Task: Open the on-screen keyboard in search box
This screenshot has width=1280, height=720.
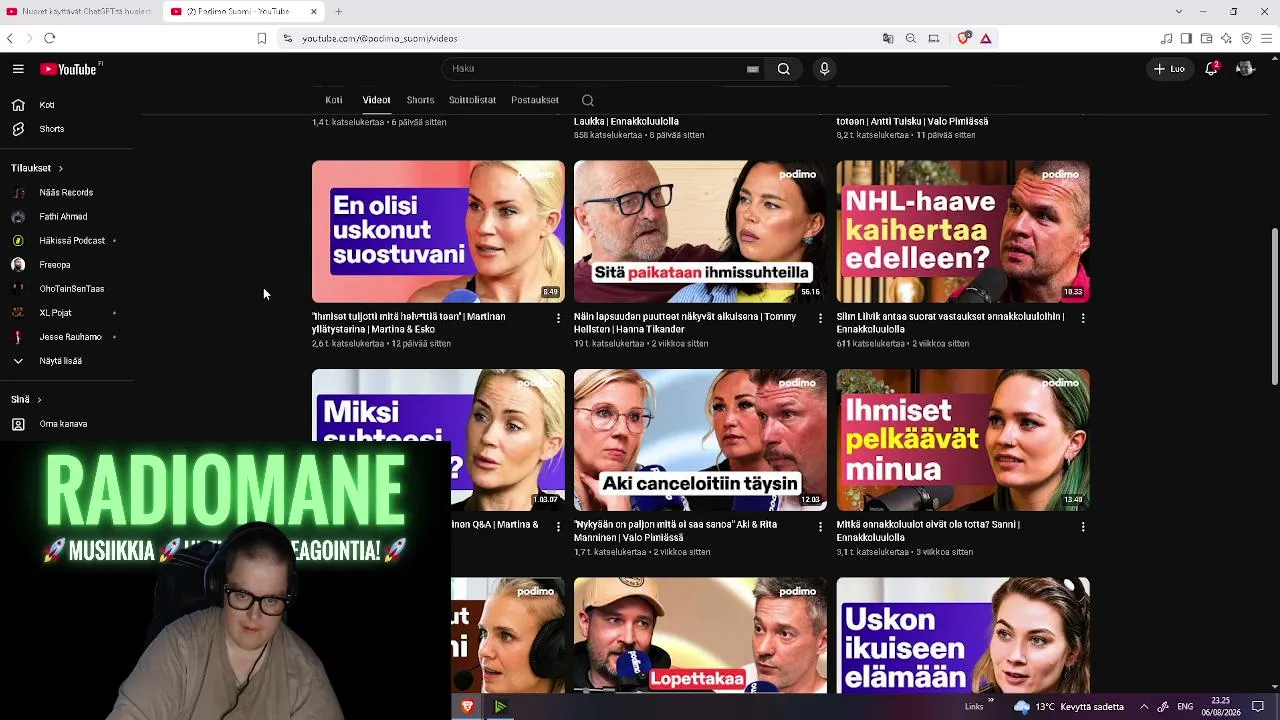Action: click(x=753, y=69)
